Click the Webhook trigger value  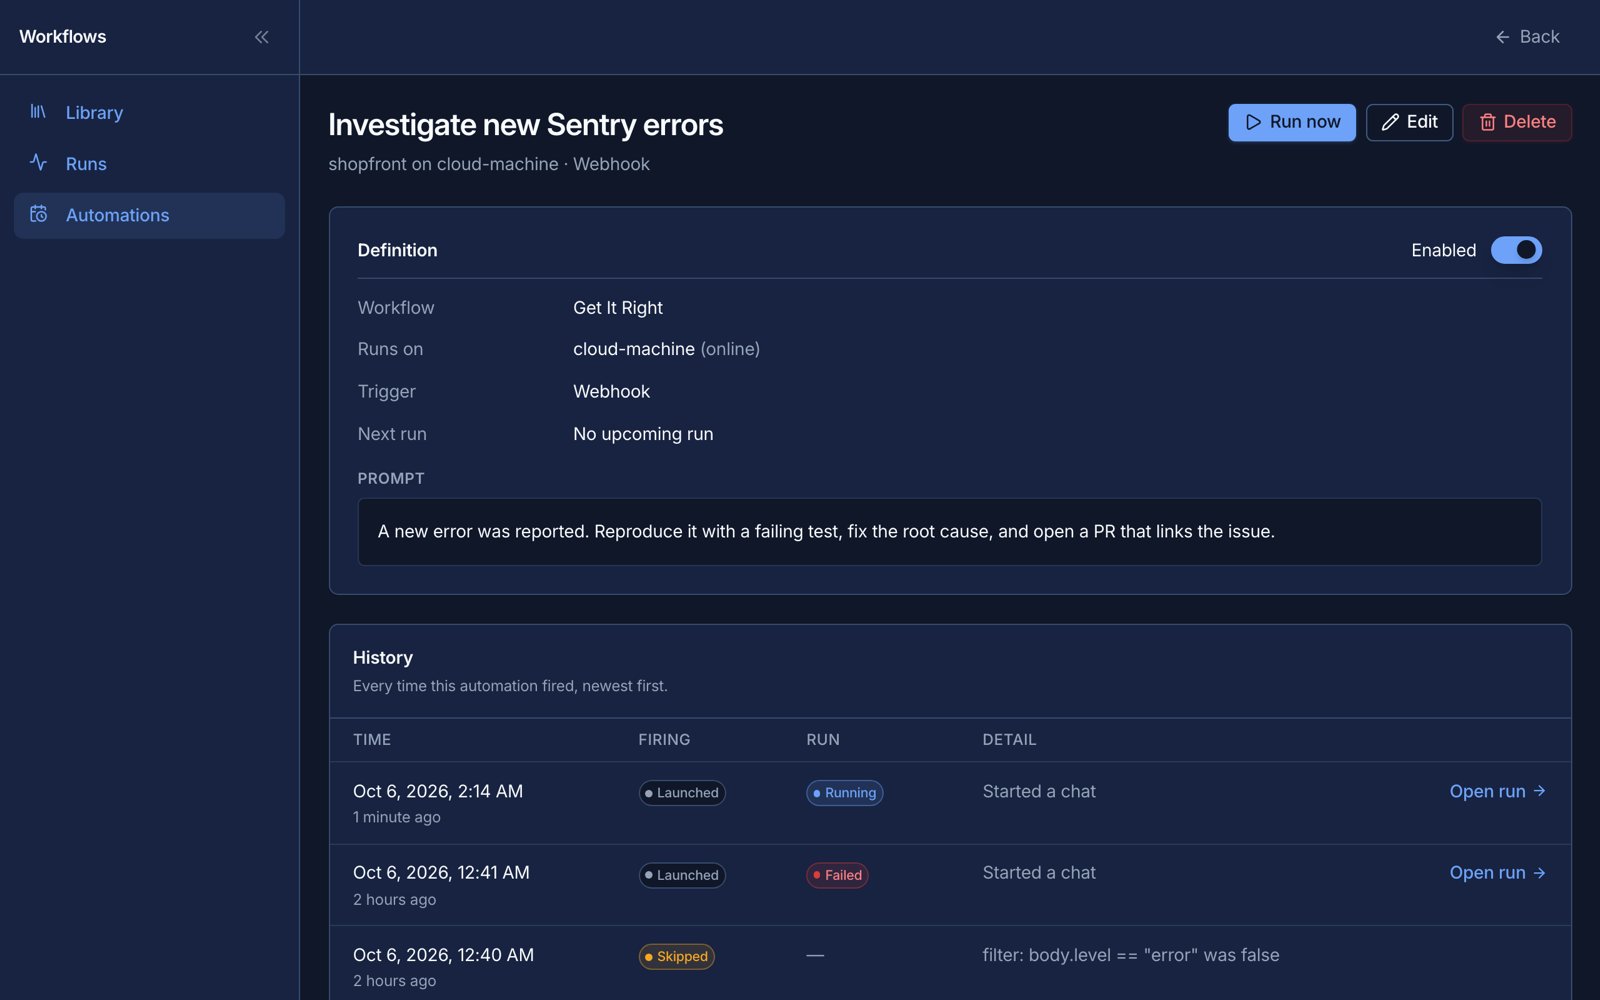click(x=611, y=392)
